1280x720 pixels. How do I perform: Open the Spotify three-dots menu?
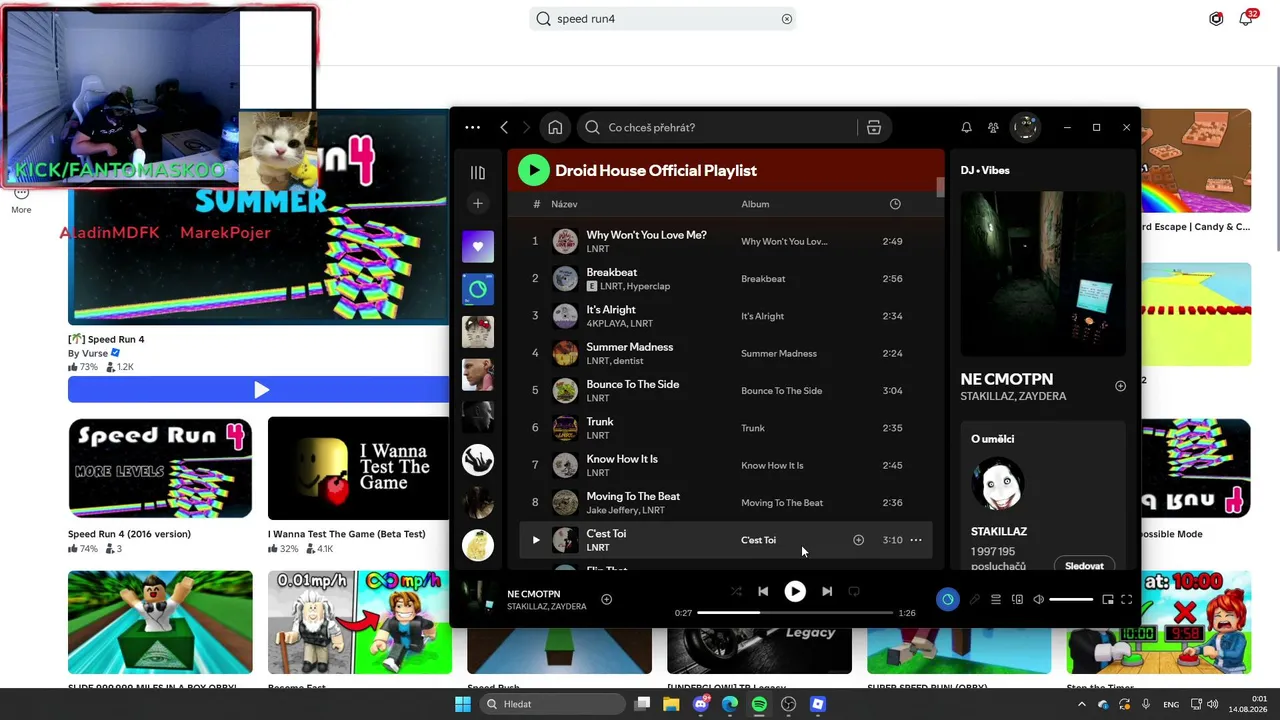pyautogui.click(x=472, y=127)
